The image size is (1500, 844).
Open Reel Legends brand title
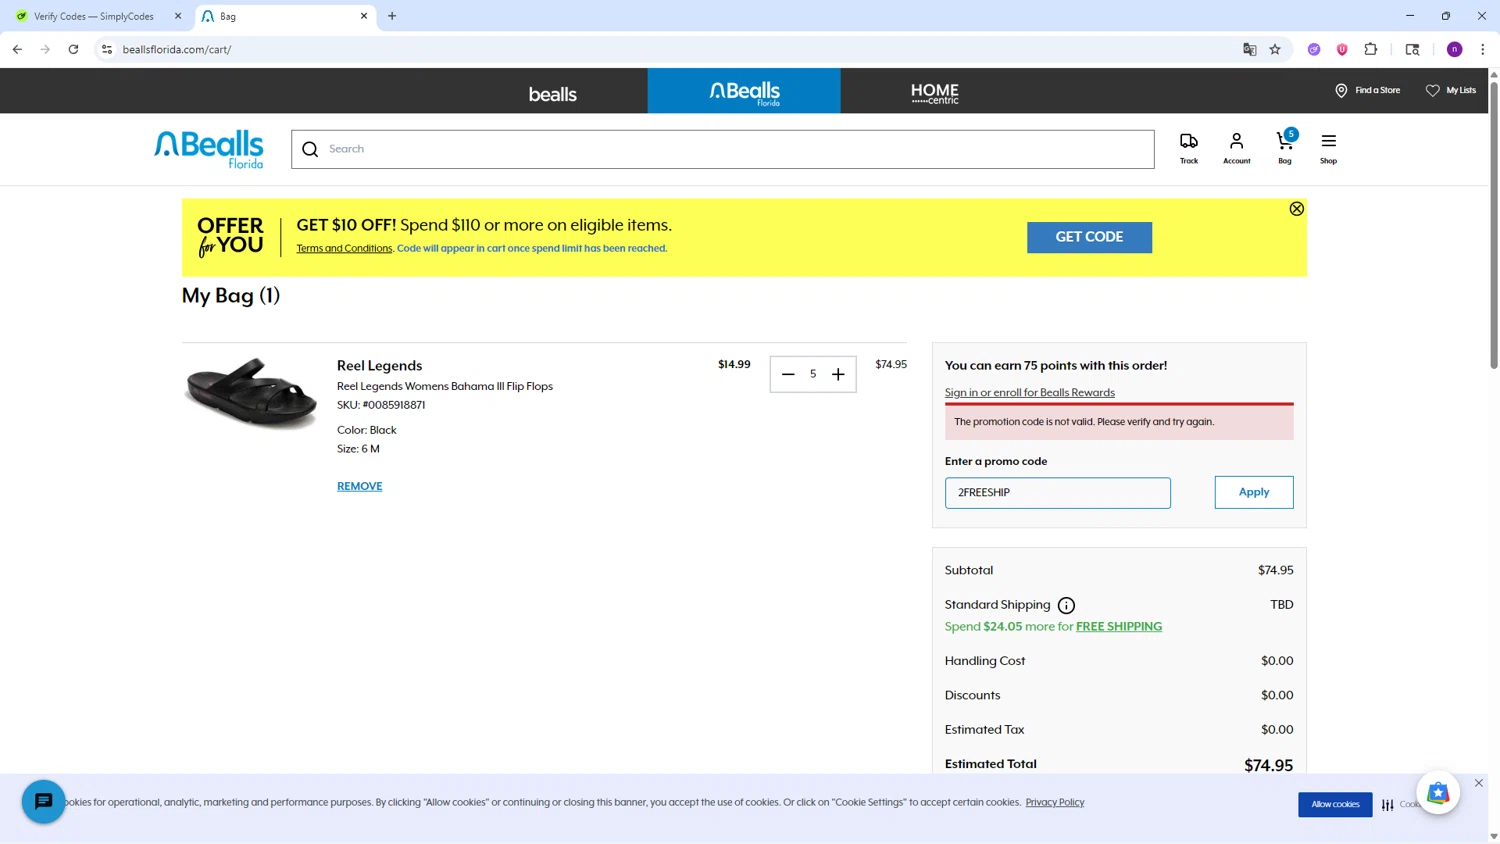[379, 366]
